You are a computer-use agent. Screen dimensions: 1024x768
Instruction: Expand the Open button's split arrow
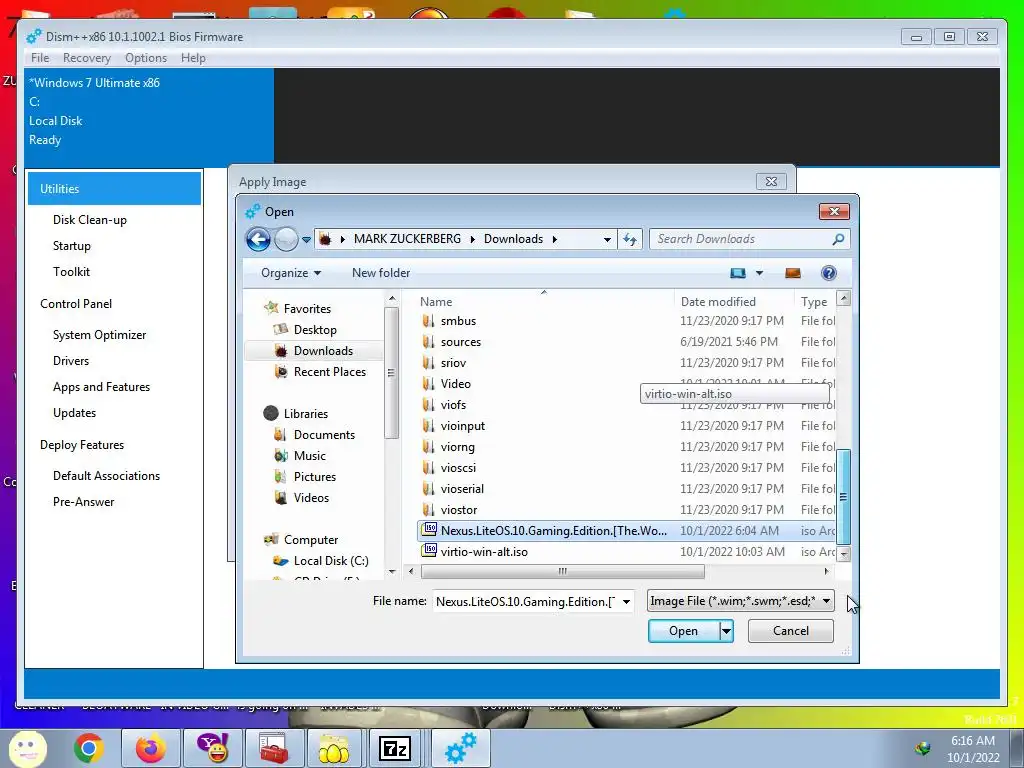pos(726,631)
